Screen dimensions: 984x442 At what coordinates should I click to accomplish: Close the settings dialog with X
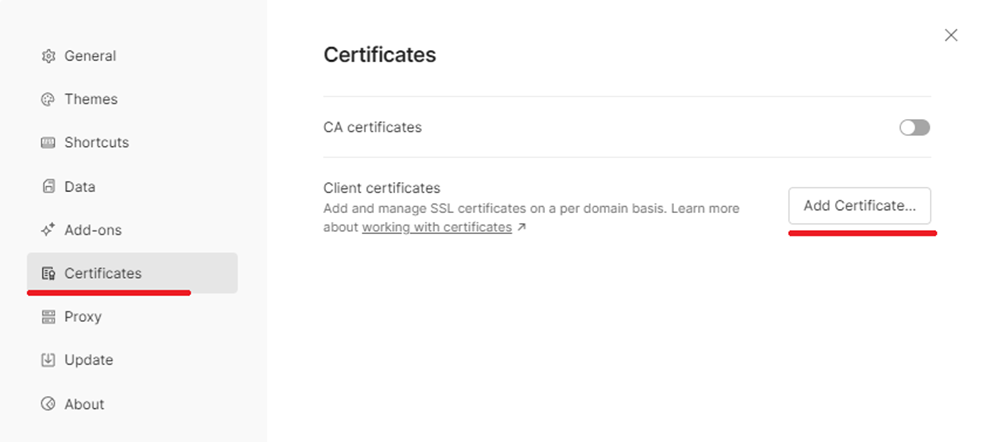click(x=951, y=35)
